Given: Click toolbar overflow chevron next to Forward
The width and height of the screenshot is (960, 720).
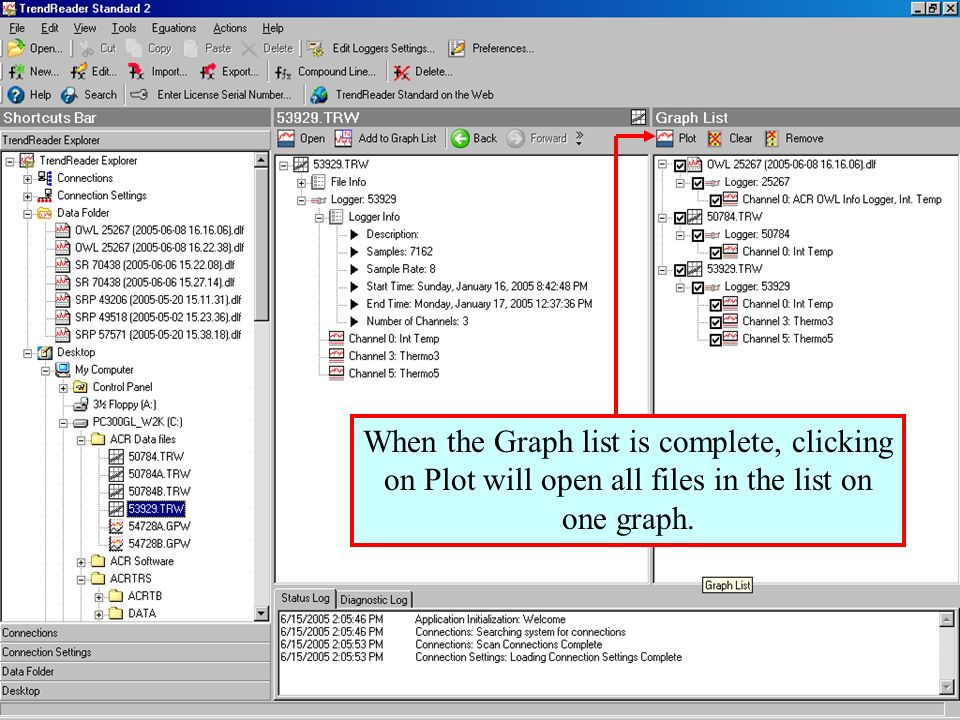Looking at the screenshot, I should point(579,138).
